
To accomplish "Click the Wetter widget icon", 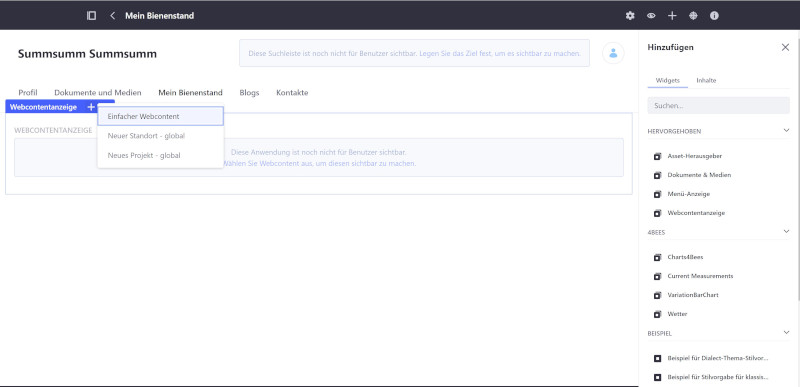I will pyautogui.click(x=657, y=314).
